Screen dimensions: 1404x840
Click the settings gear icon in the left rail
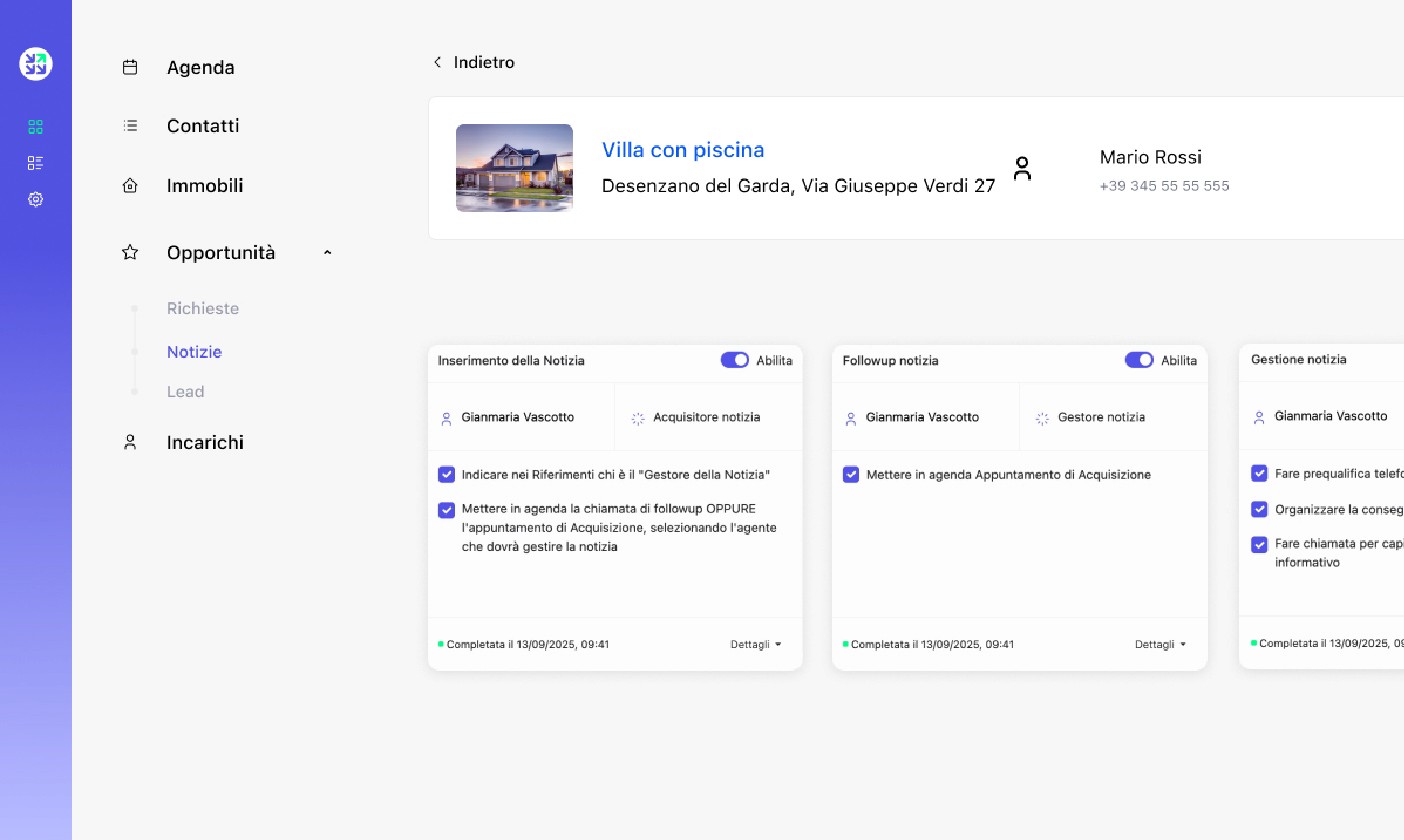(x=35, y=199)
